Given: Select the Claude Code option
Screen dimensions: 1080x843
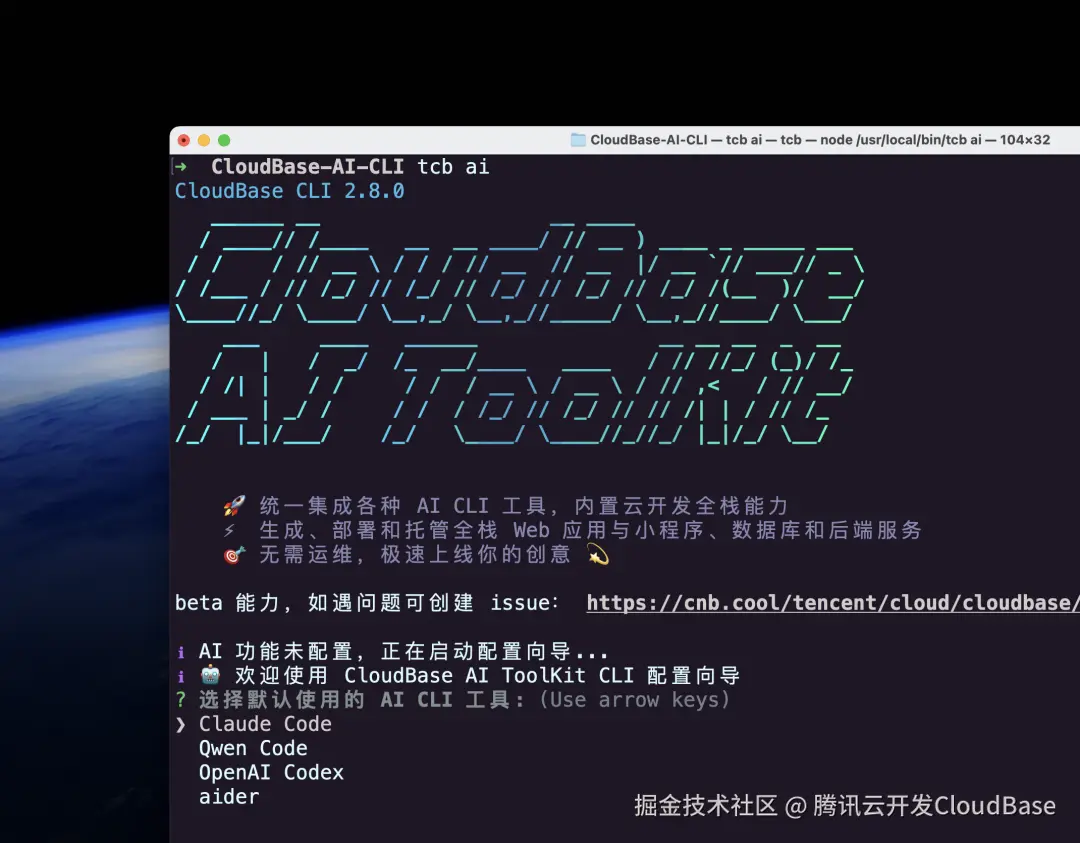Looking at the screenshot, I should [265, 723].
